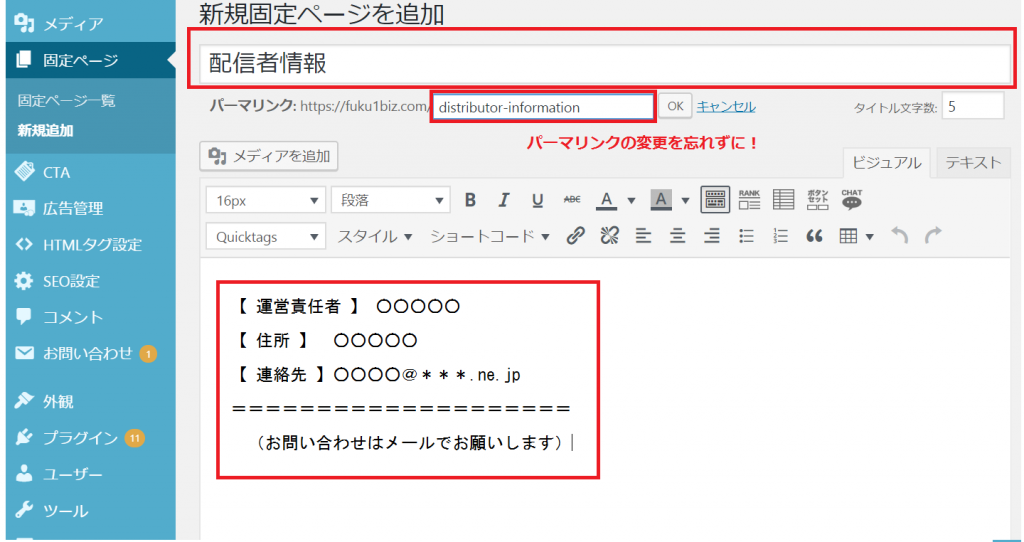Image resolution: width=1024 pixels, height=542 pixels.
Task: Redo the last edit
Action: tap(934, 236)
